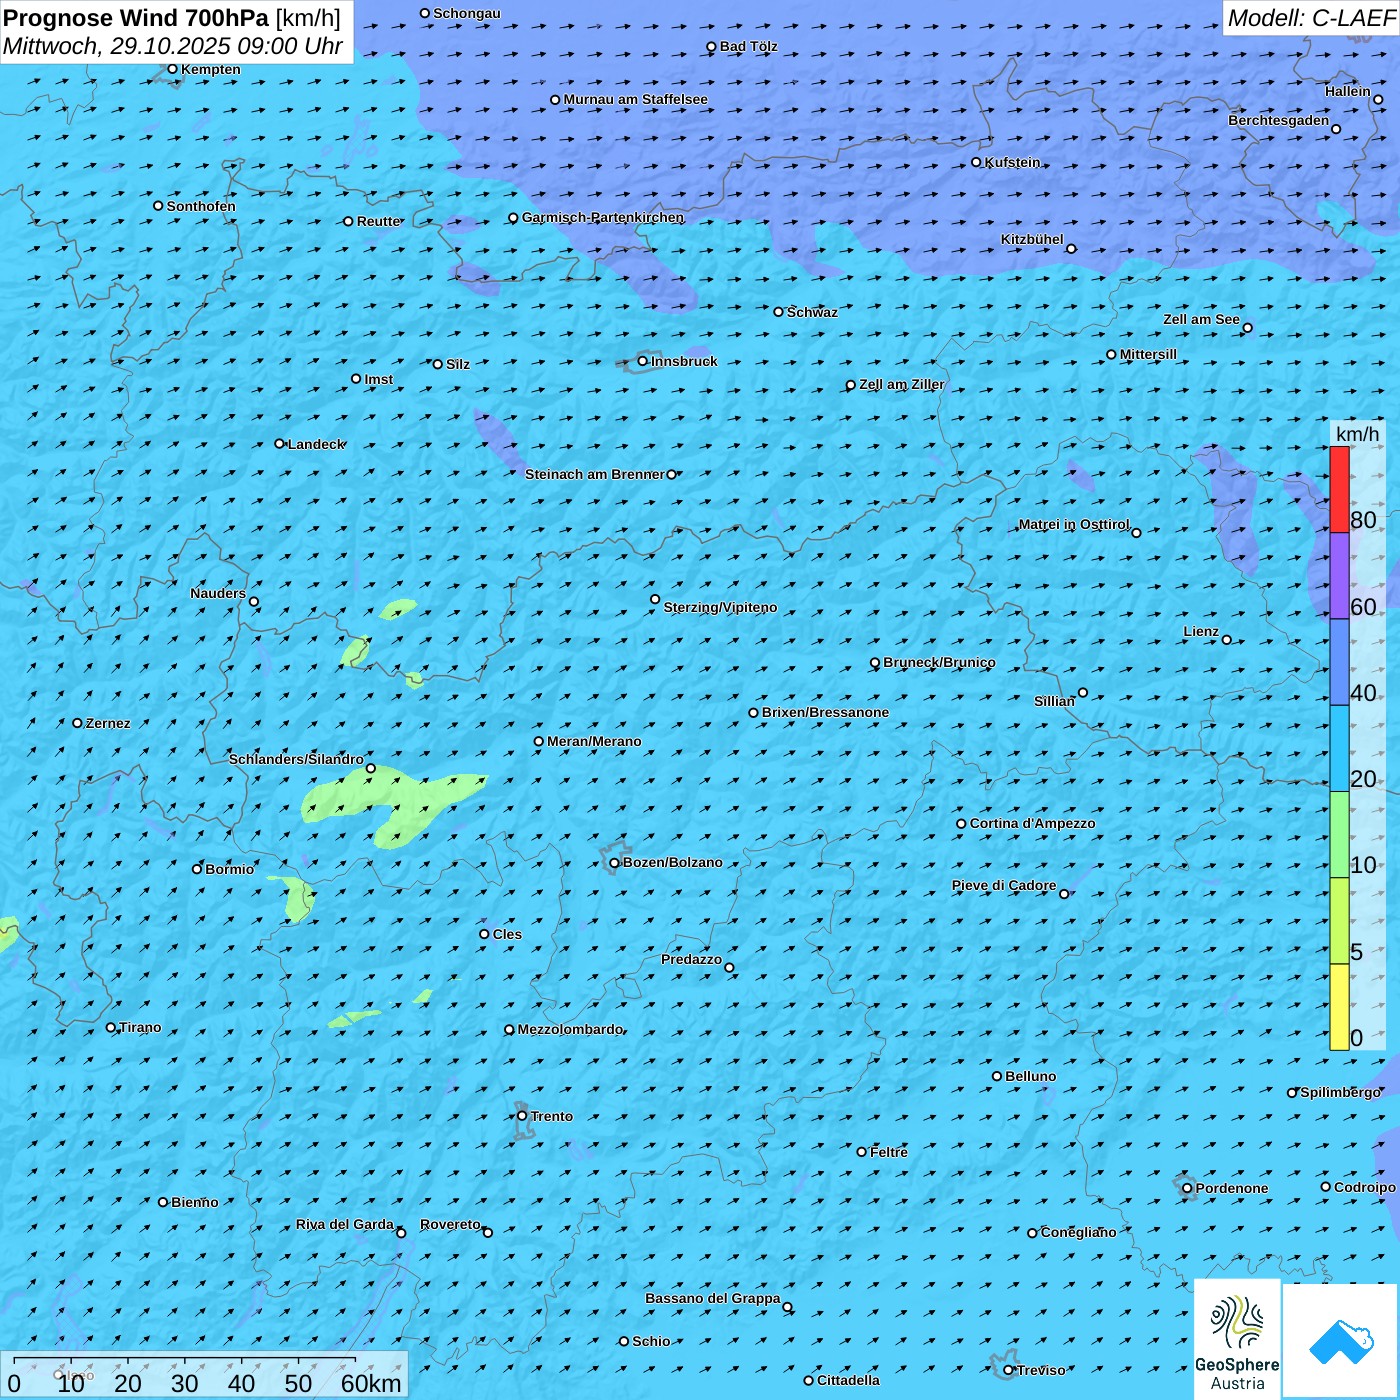Click the 'Rovereto' label
Image resolution: width=1400 pixels, height=1400 pixels.
click(450, 1224)
